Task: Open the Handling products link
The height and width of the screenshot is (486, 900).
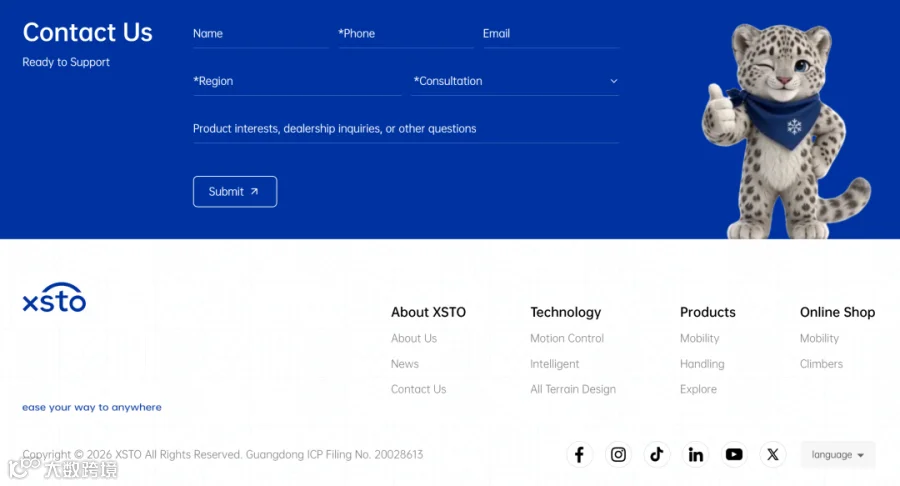Action: tap(702, 364)
